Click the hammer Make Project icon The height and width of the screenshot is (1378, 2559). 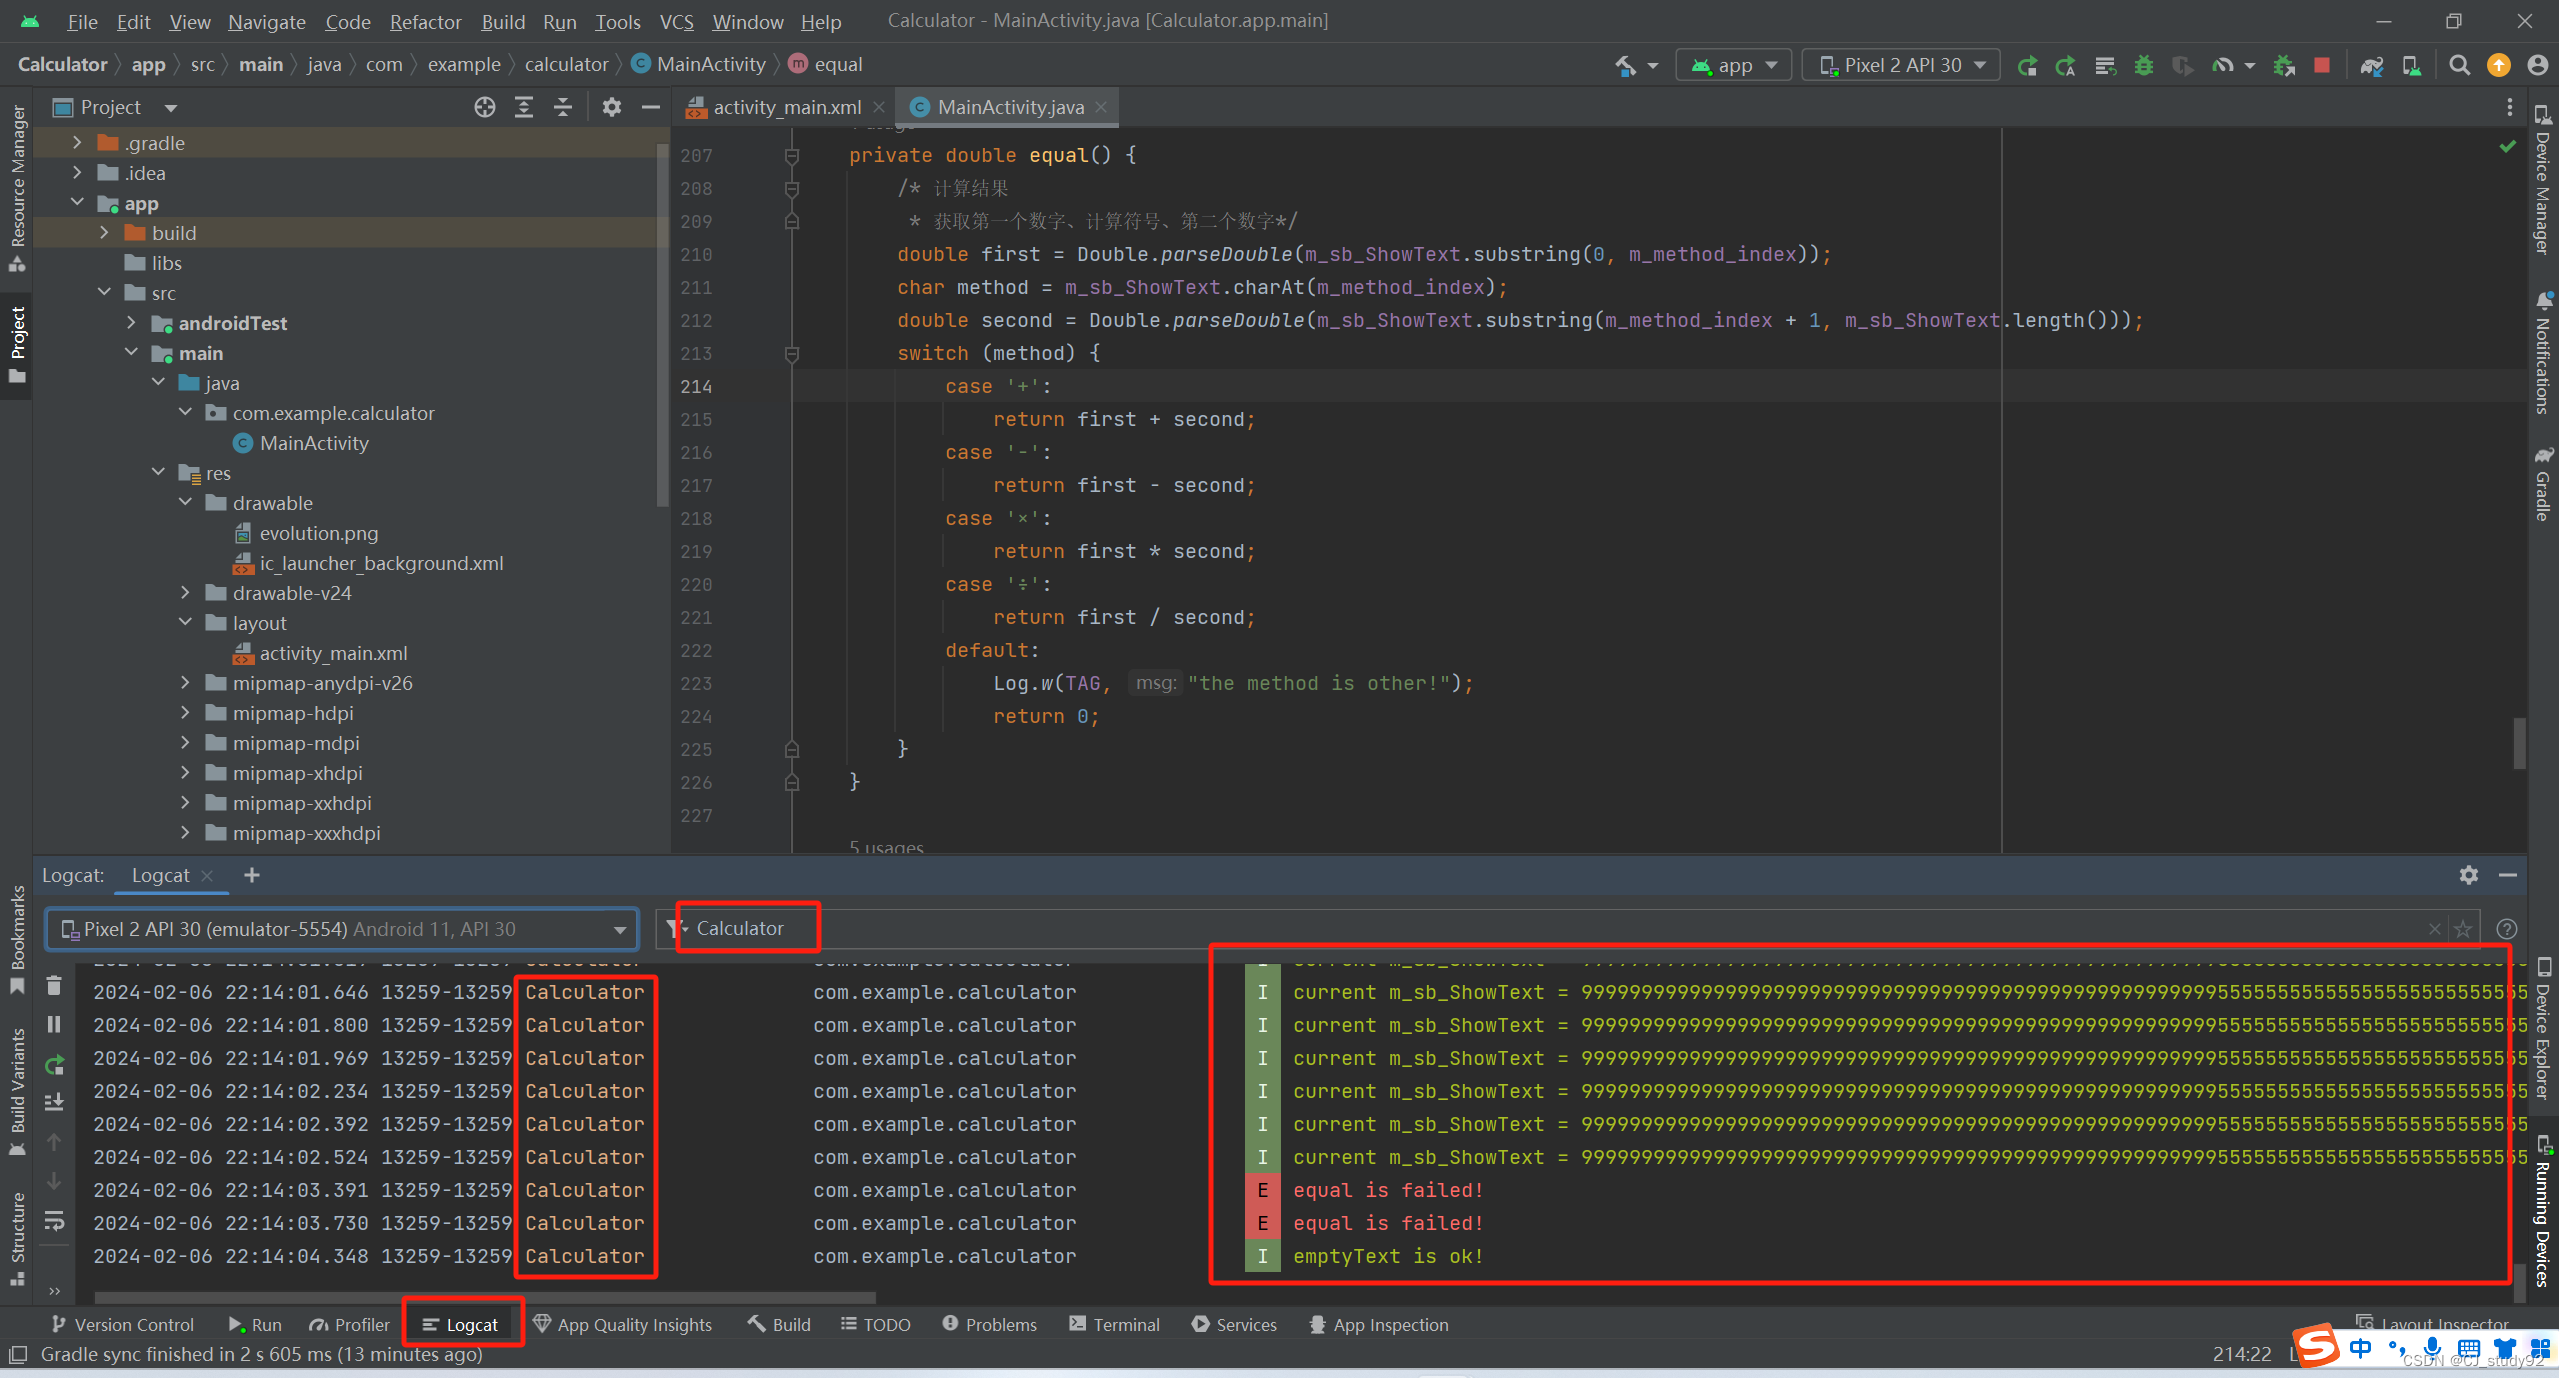point(1626,65)
